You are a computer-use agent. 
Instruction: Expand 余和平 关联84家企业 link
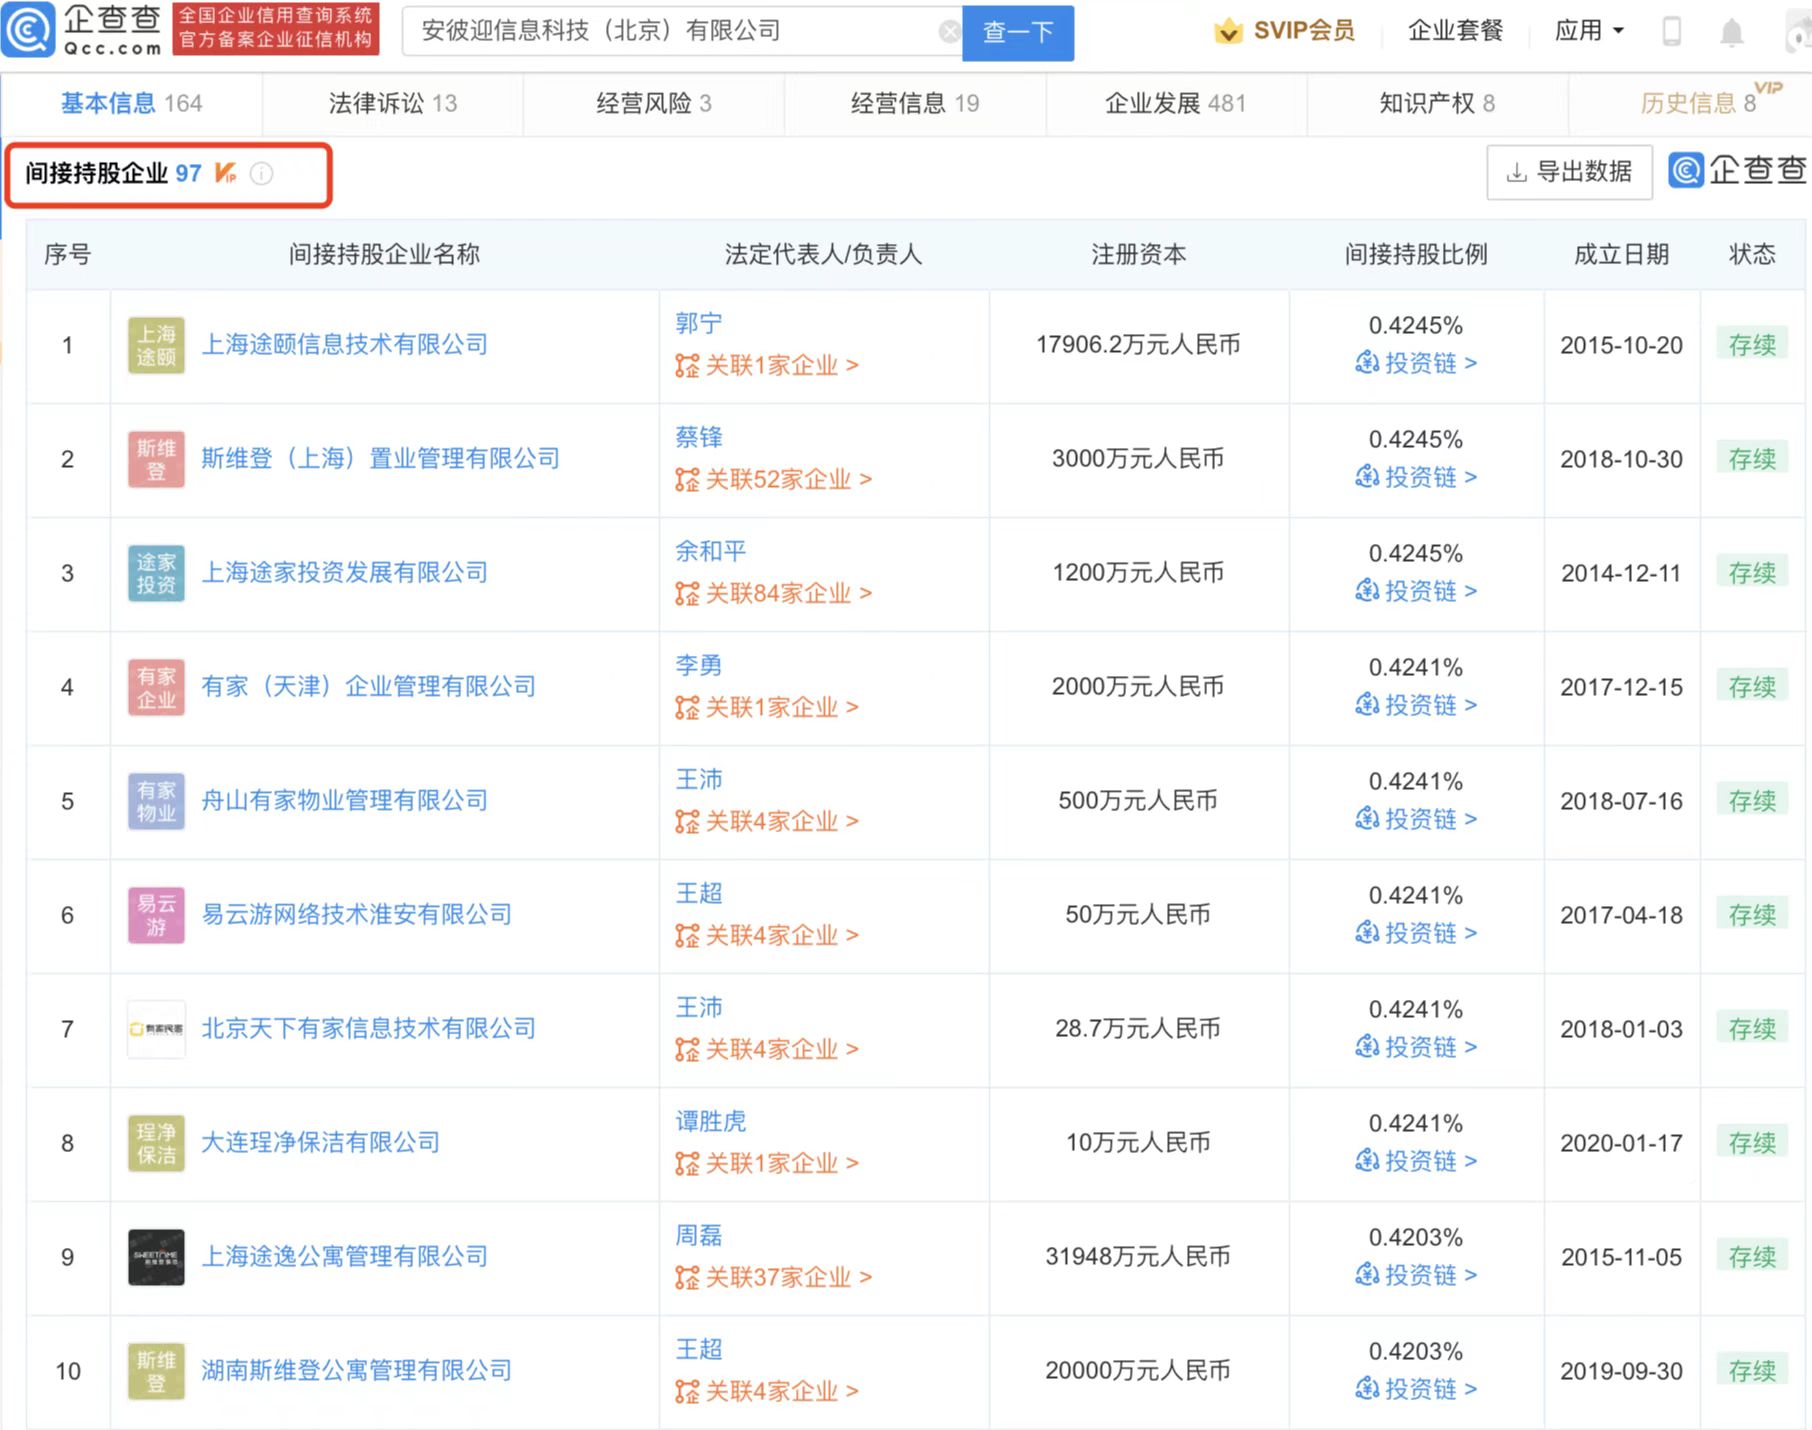pos(774,594)
